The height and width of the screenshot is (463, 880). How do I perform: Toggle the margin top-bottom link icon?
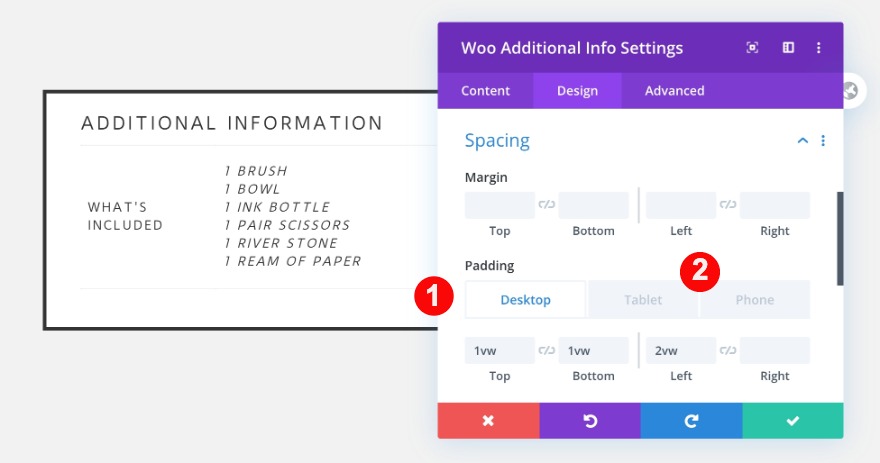click(547, 205)
